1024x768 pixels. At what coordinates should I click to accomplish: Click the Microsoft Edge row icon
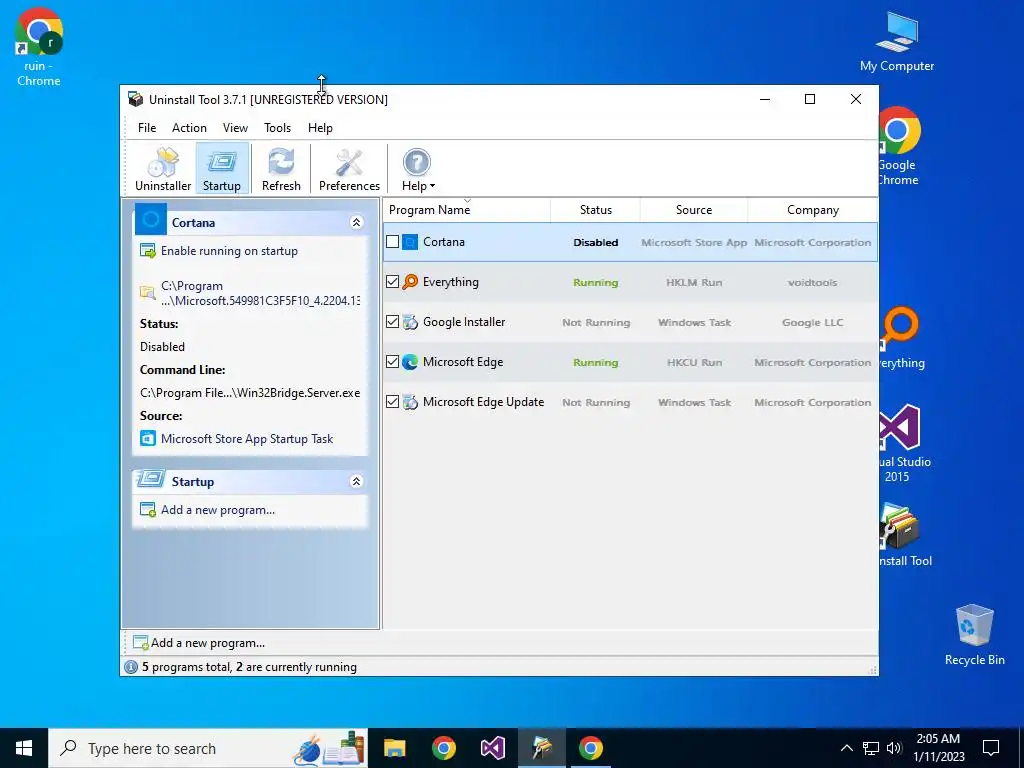[410, 362]
